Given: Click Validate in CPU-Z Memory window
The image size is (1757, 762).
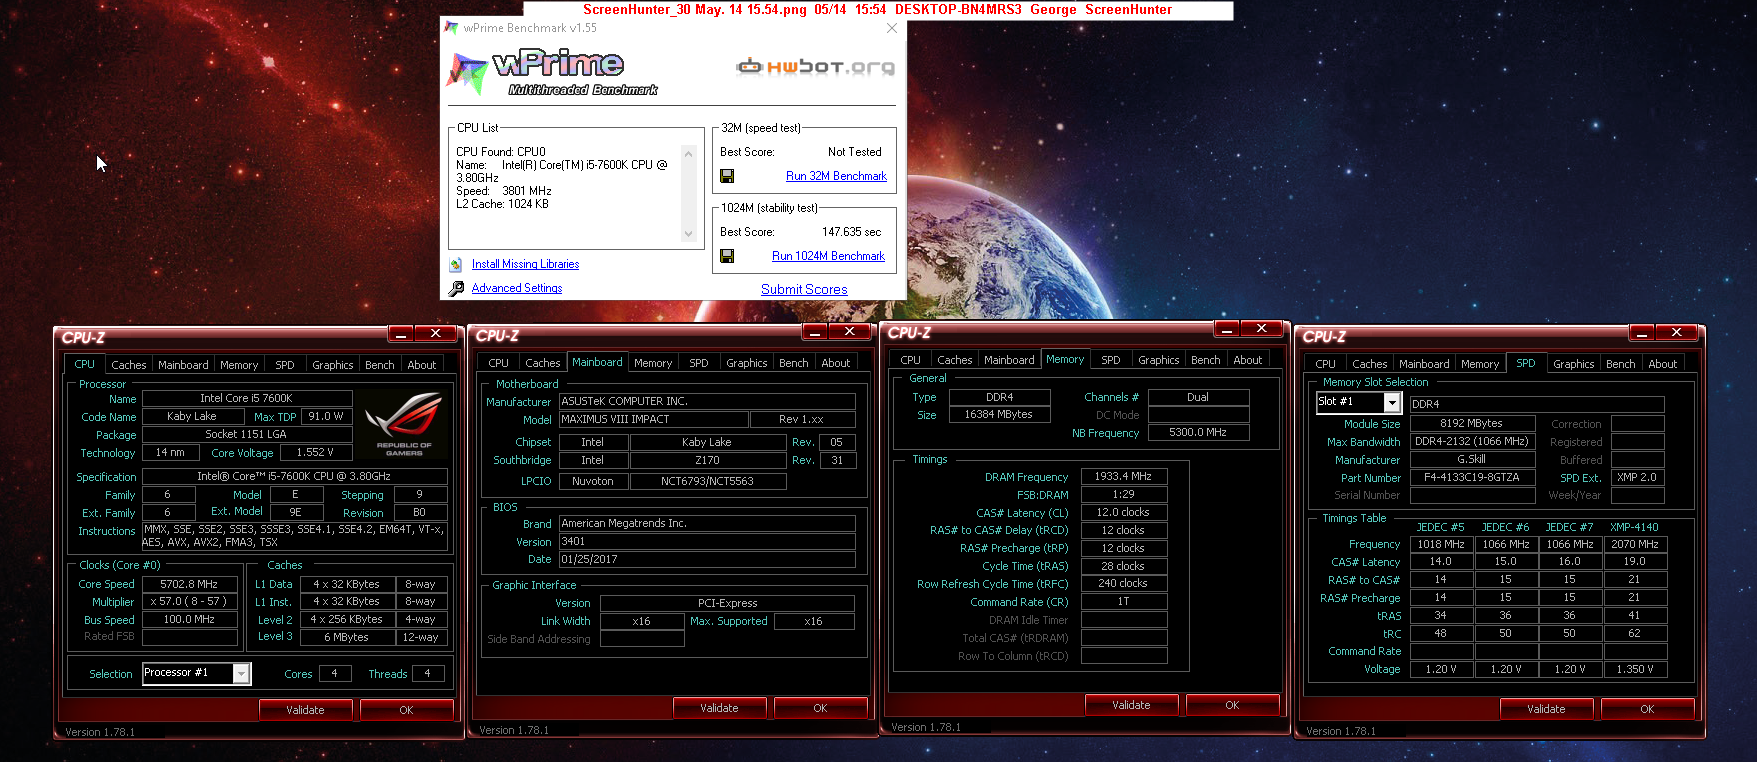Looking at the screenshot, I should 1131,705.
